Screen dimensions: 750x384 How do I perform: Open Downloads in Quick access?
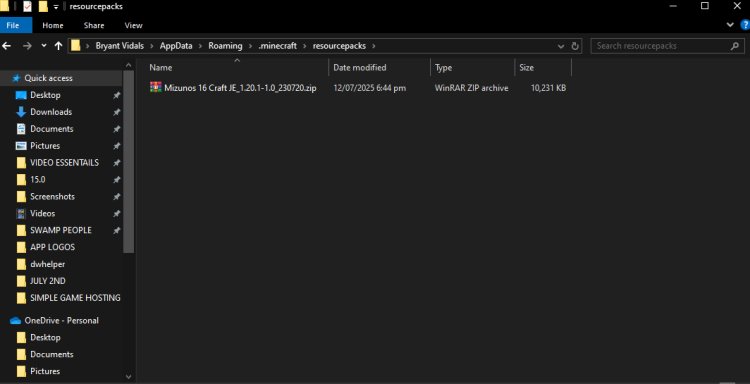[51, 112]
